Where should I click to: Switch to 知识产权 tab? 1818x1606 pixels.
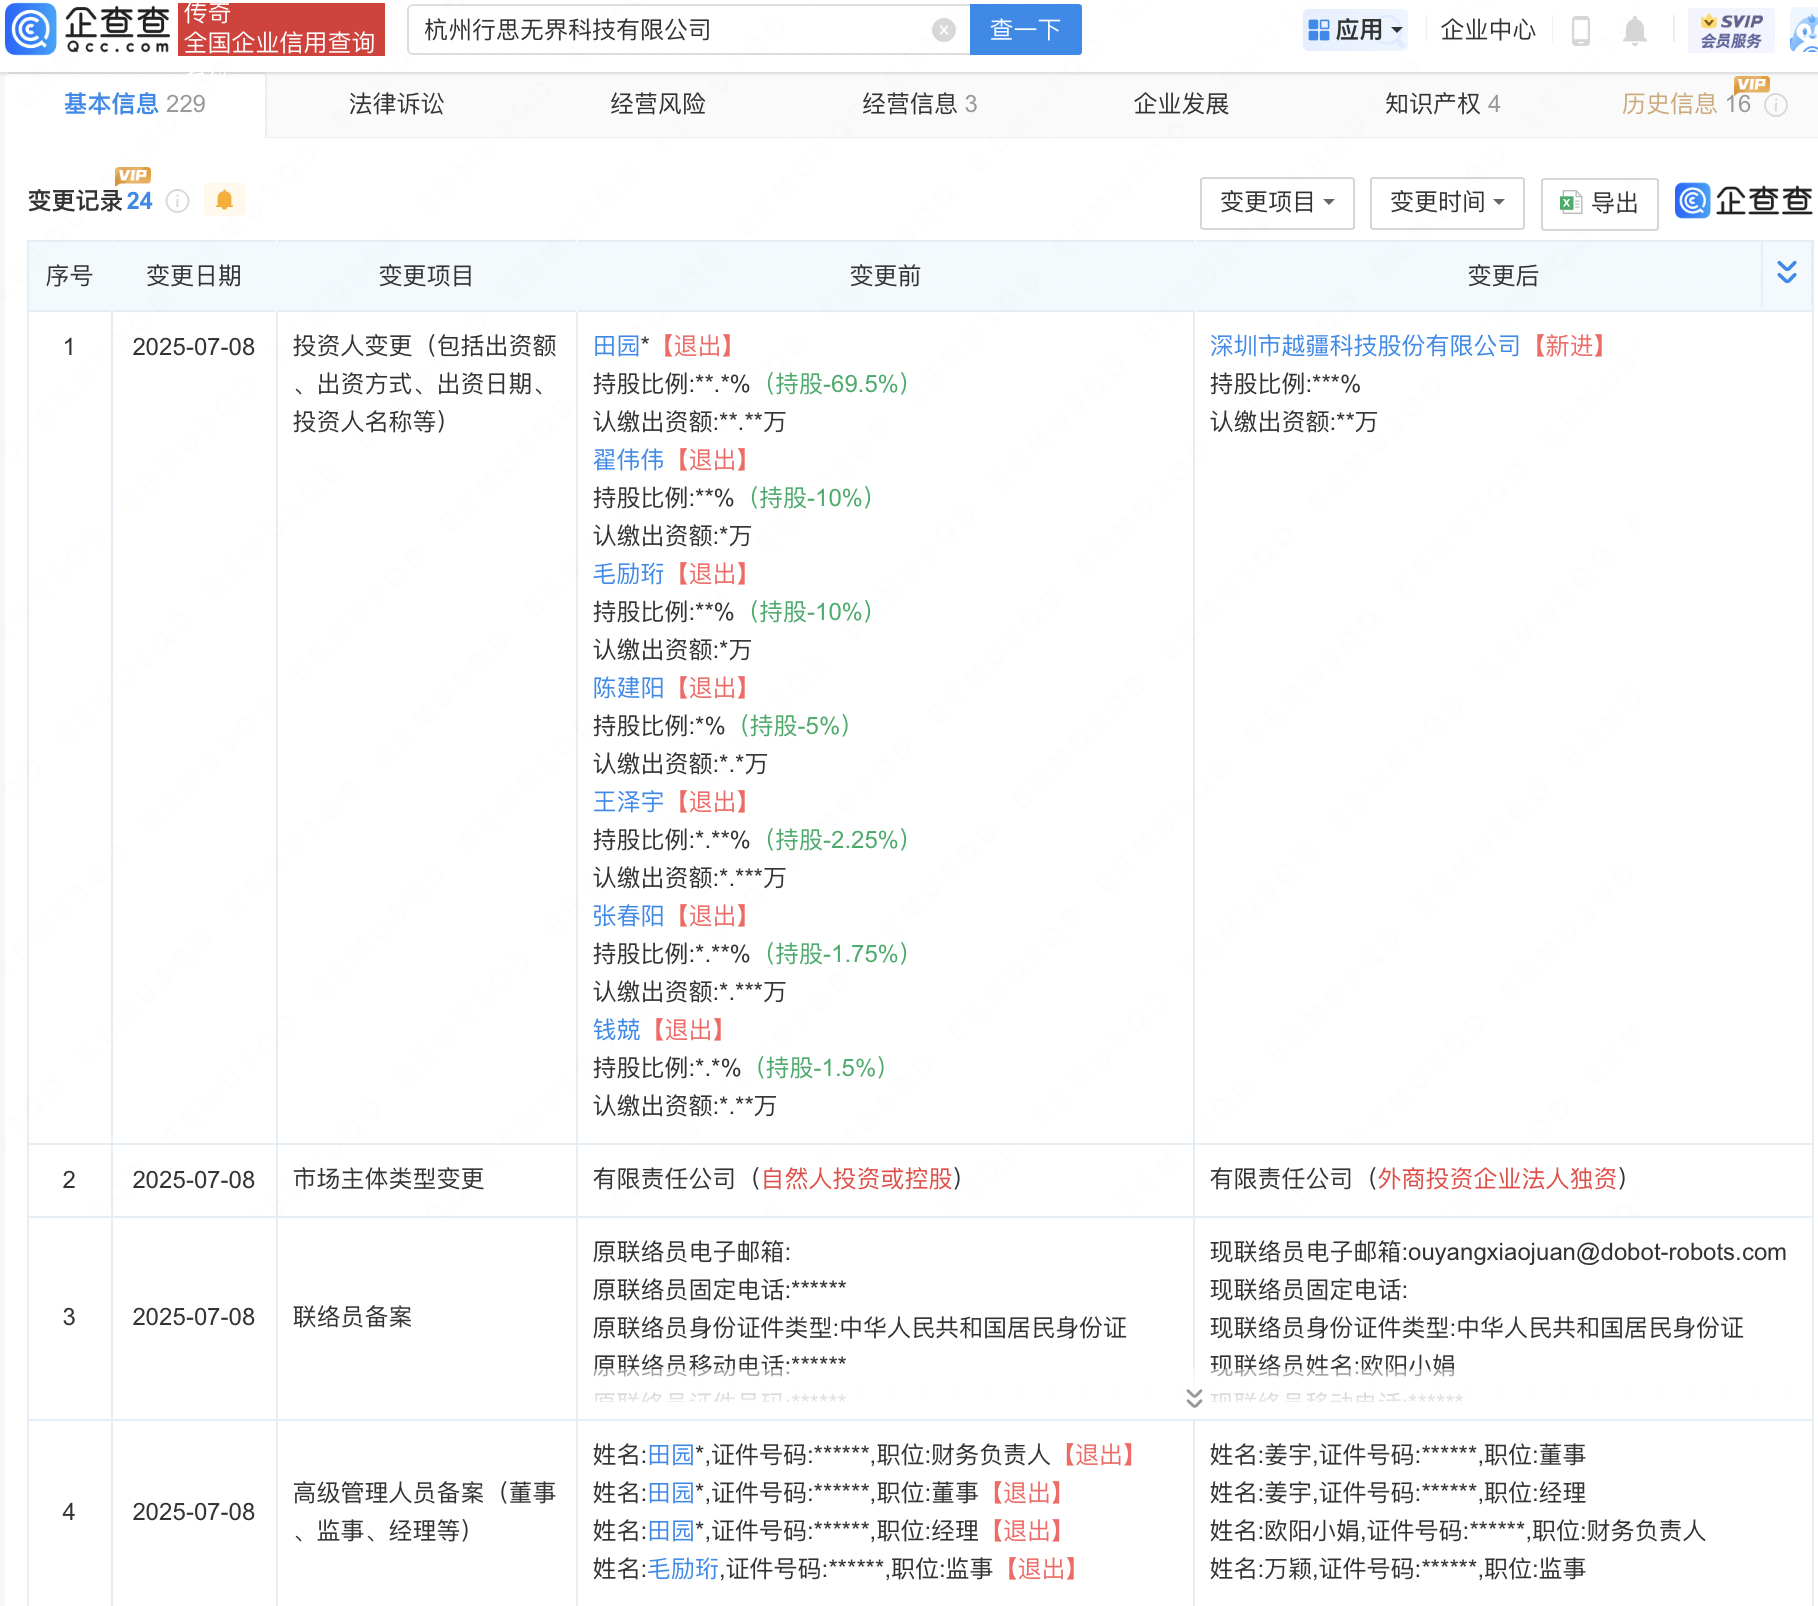coord(1442,104)
